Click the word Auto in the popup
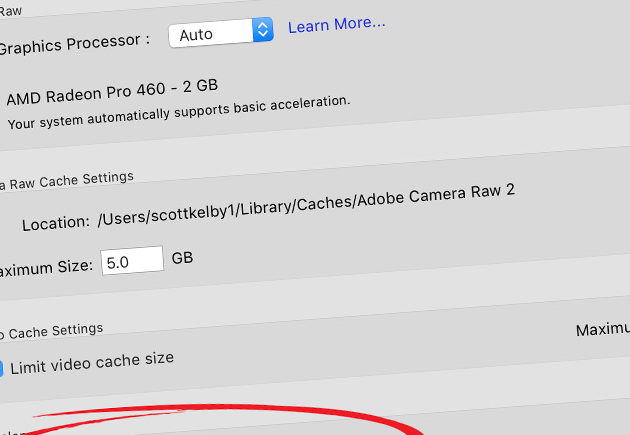Screen dimensions: 630x435 pos(196,35)
